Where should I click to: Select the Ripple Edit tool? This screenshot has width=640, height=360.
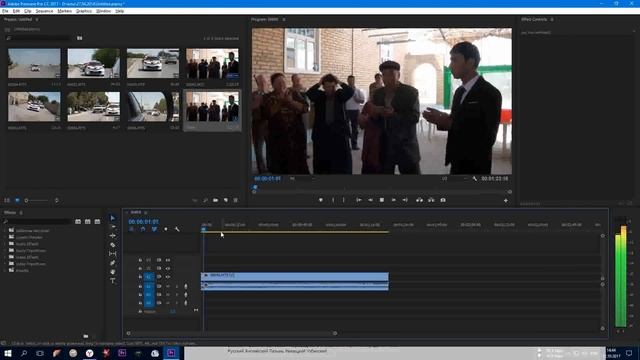coord(113,236)
